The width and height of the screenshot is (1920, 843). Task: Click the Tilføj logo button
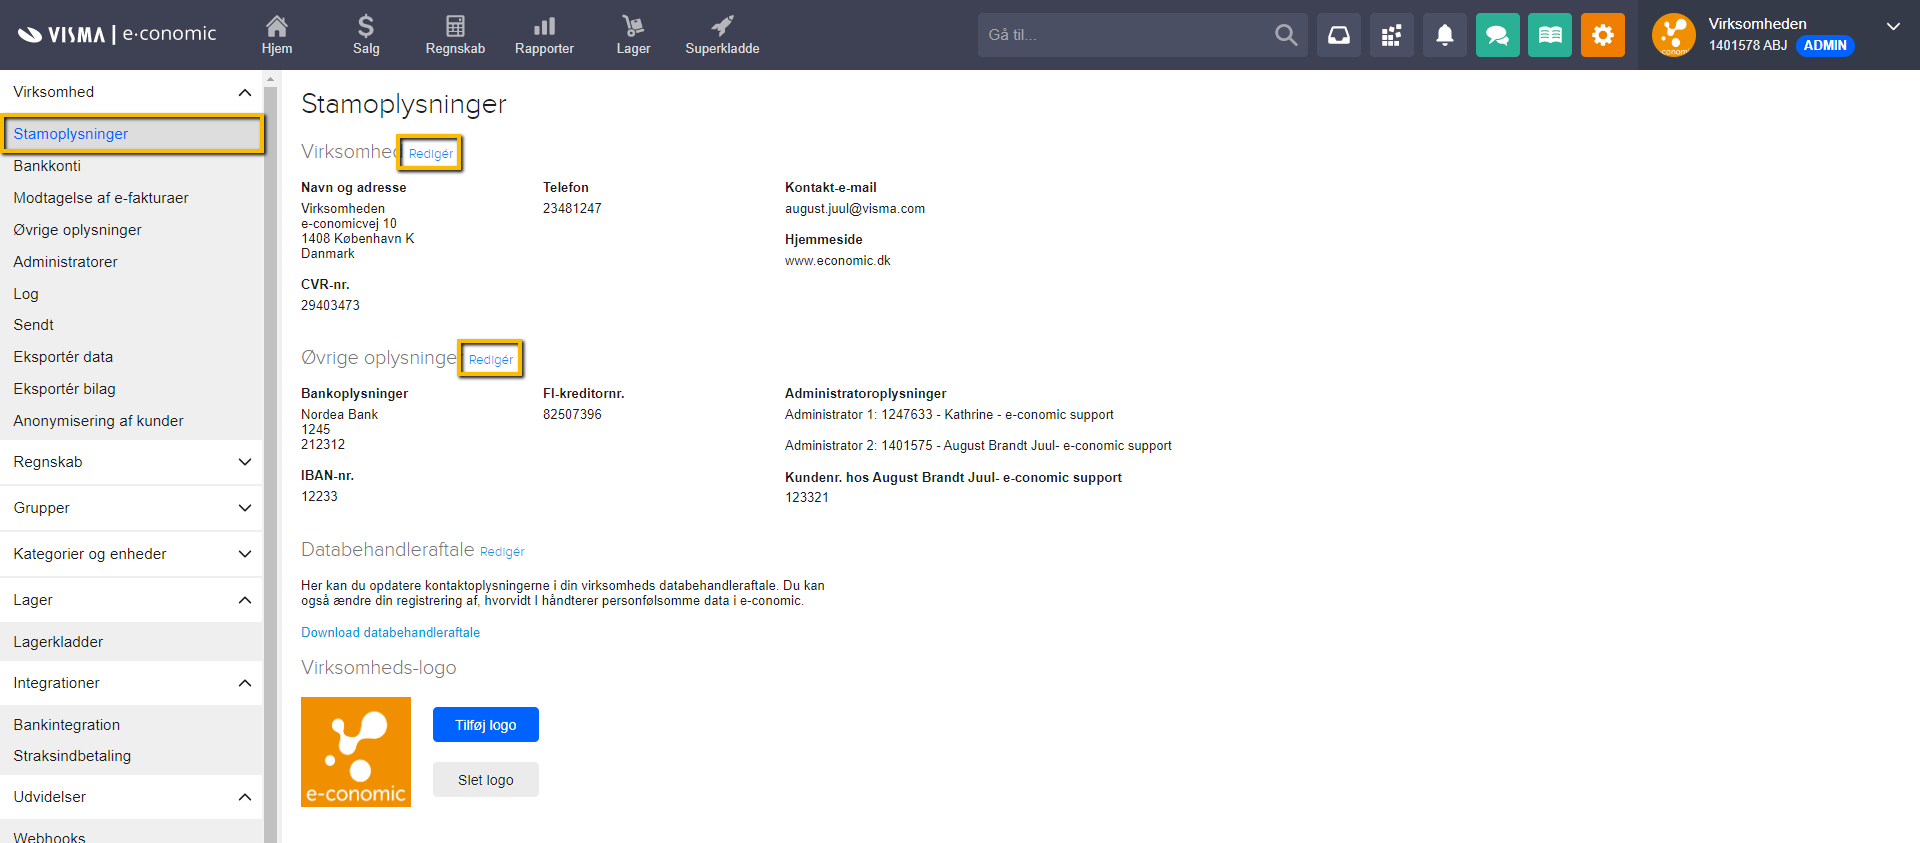tap(485, 725)
